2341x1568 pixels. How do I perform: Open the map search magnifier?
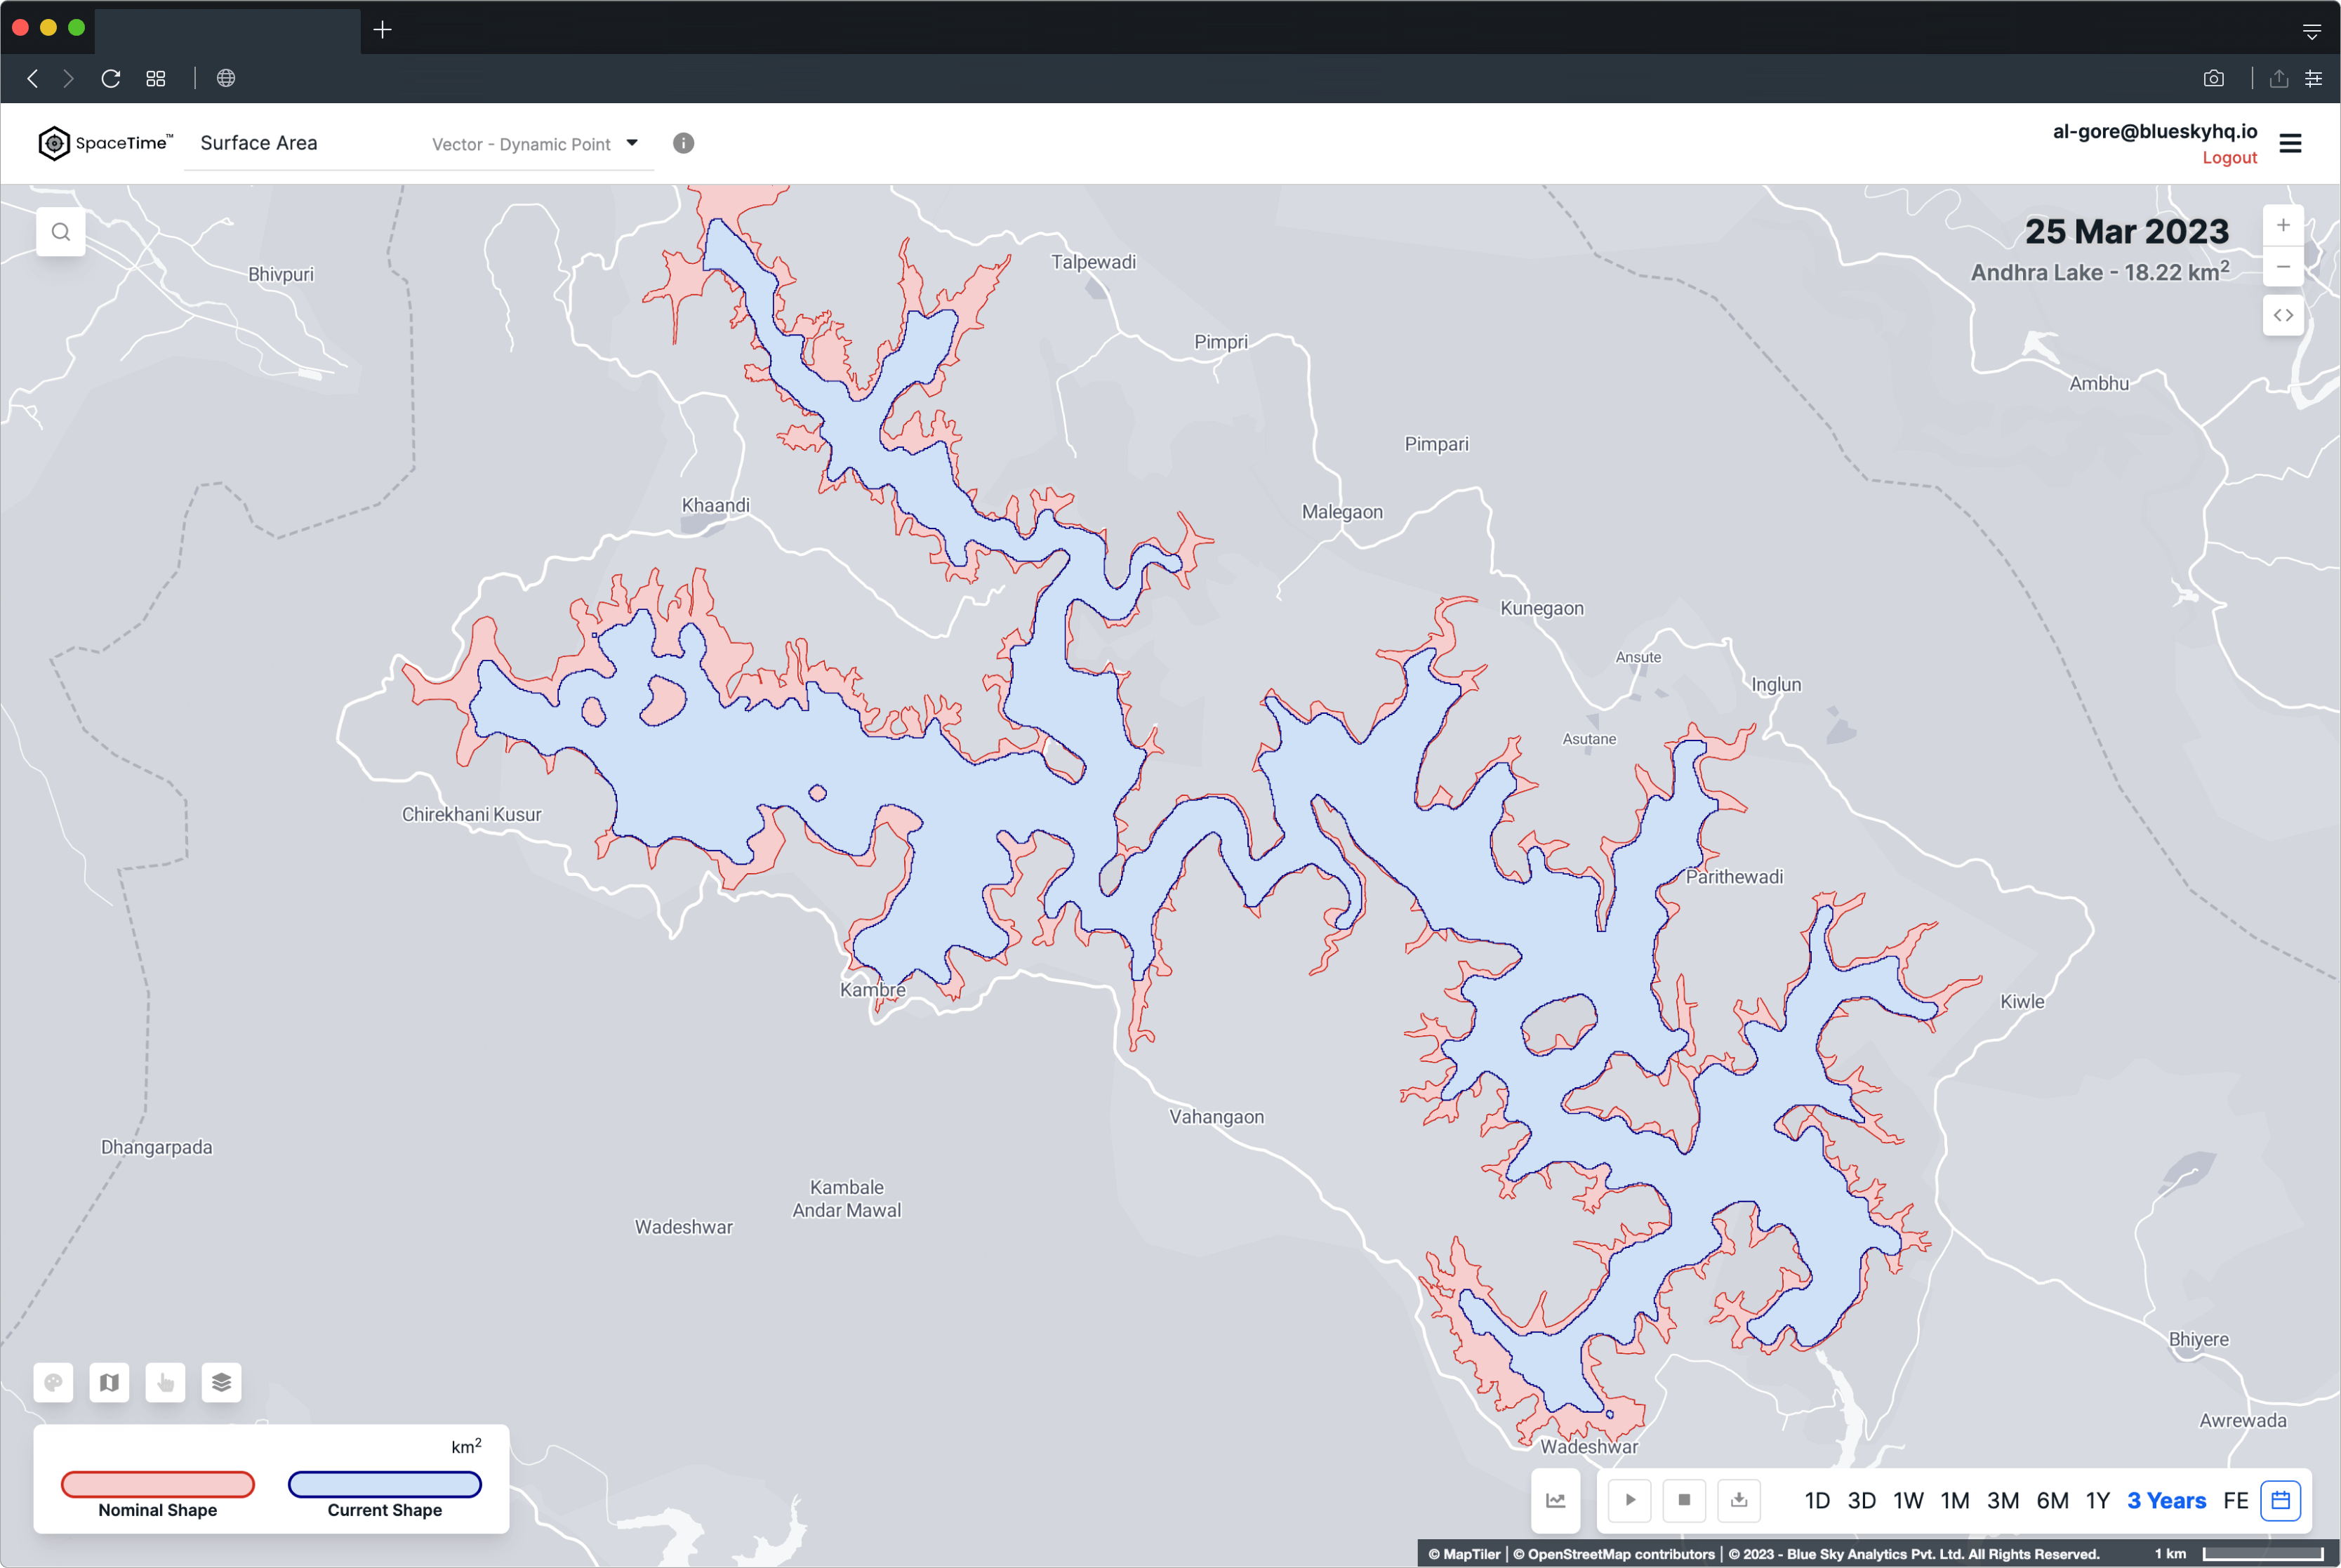tap(61, 232)
